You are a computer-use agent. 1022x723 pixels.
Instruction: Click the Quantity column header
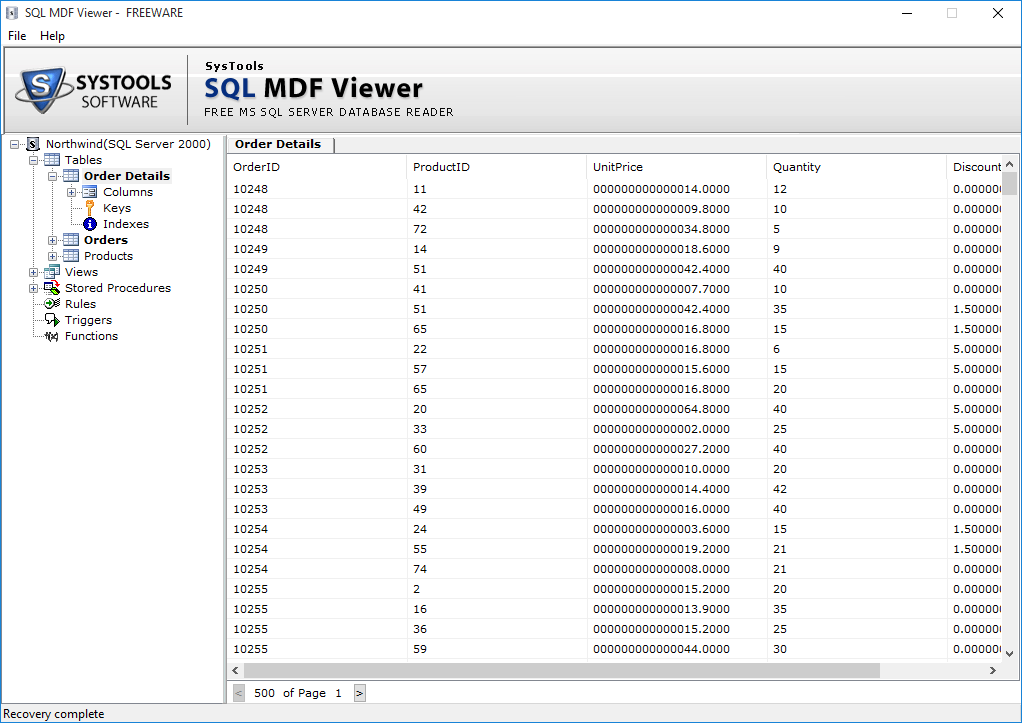click(857, 167)
